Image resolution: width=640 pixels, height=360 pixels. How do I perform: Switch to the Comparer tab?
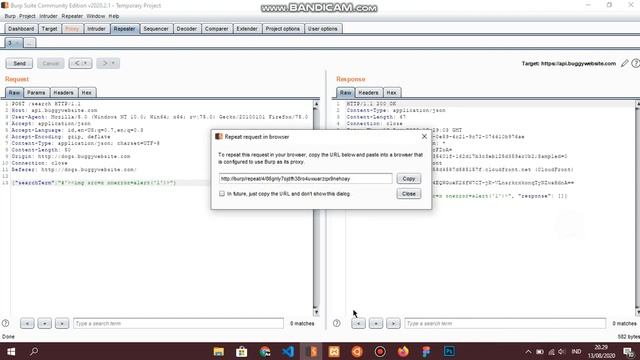tap(216, 29)
